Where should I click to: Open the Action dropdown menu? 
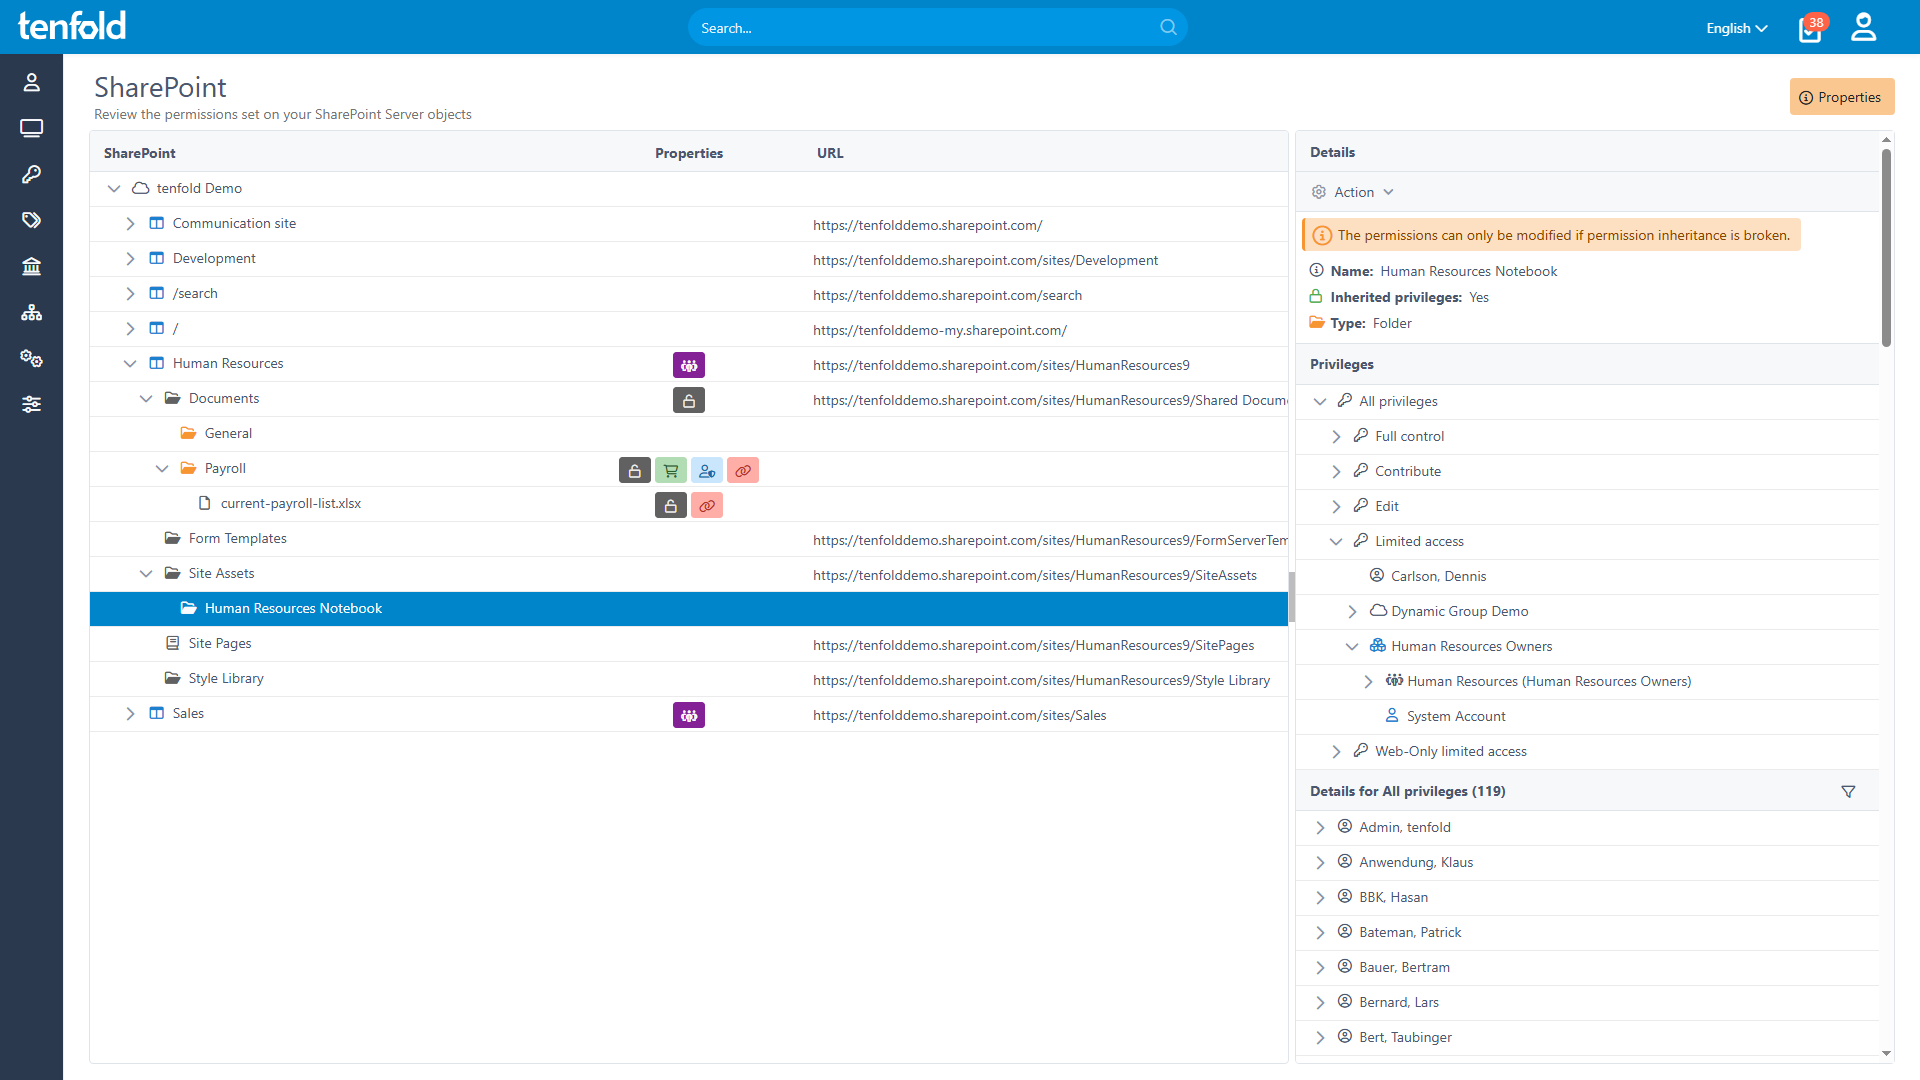[1354, 192]
